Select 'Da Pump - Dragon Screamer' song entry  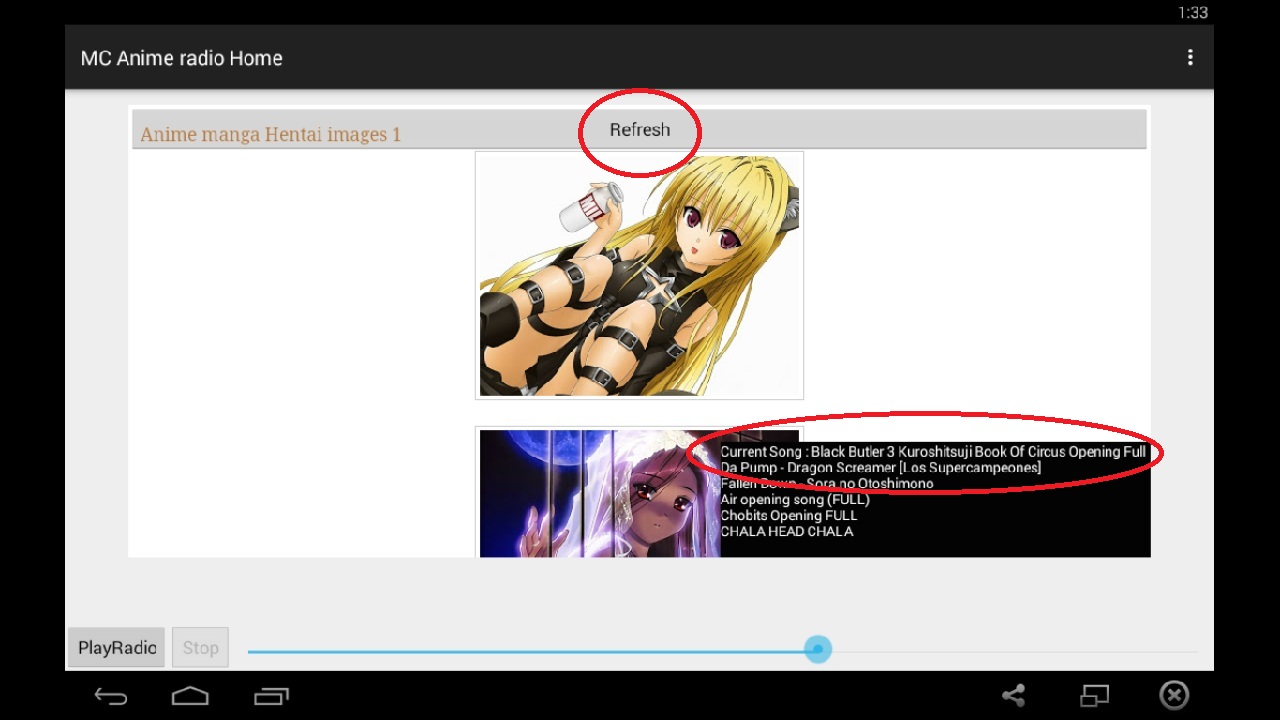[880, 468]
